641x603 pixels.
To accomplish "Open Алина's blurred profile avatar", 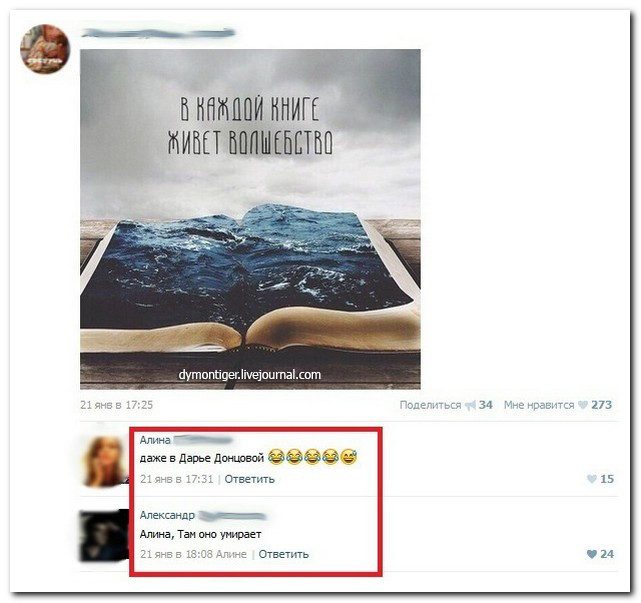I will click(104, 460).
